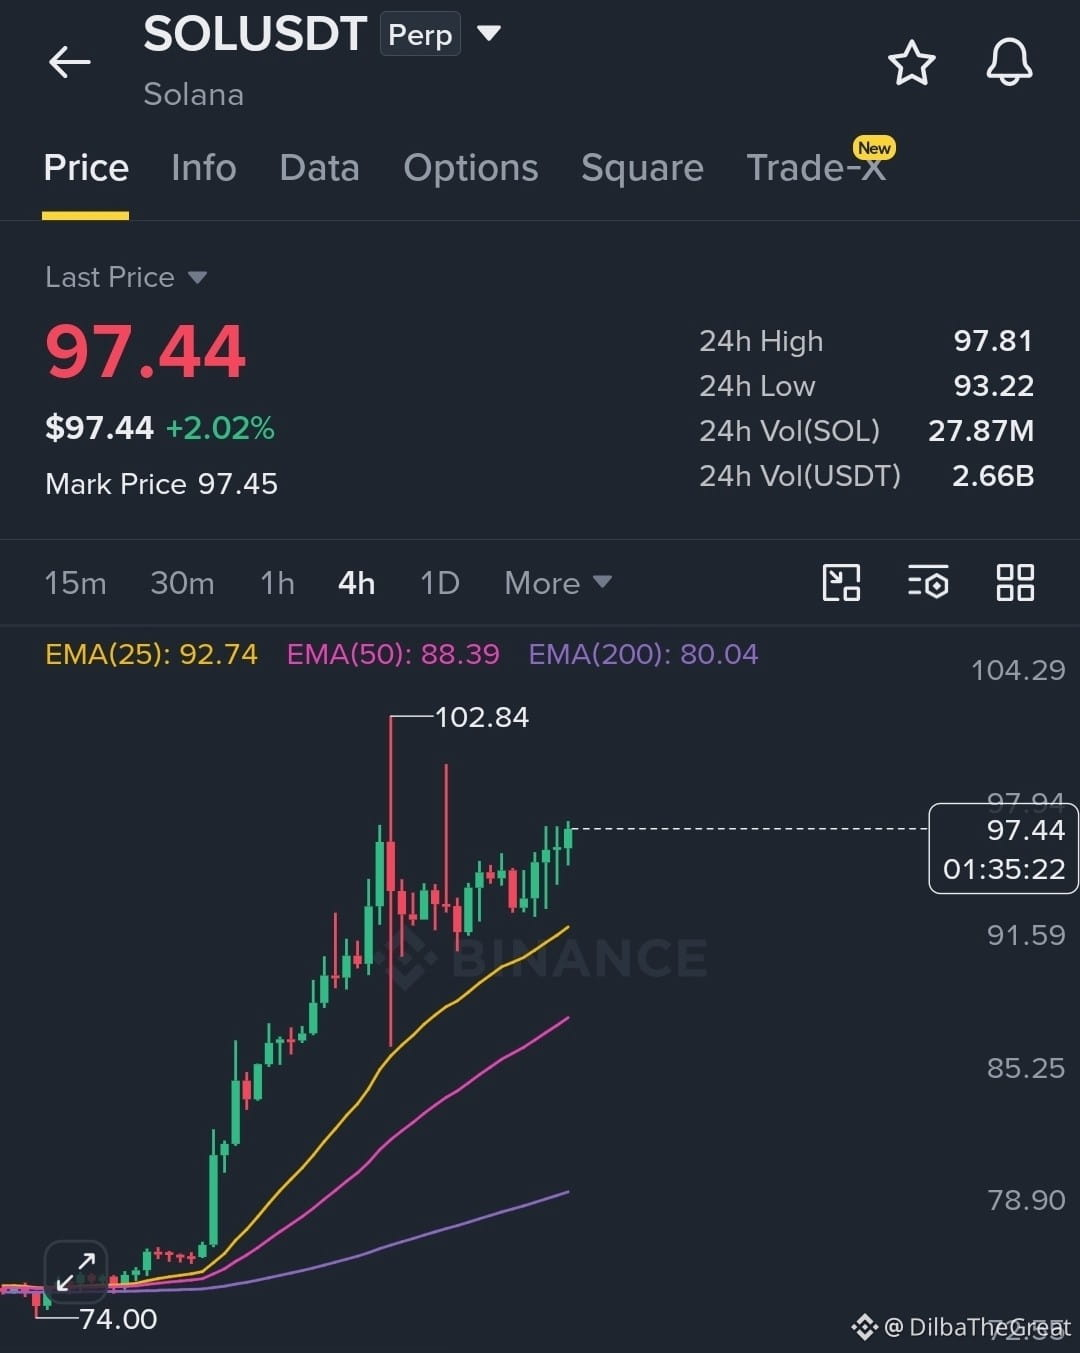Select the 1D timeframe

[x=440, y=583]
